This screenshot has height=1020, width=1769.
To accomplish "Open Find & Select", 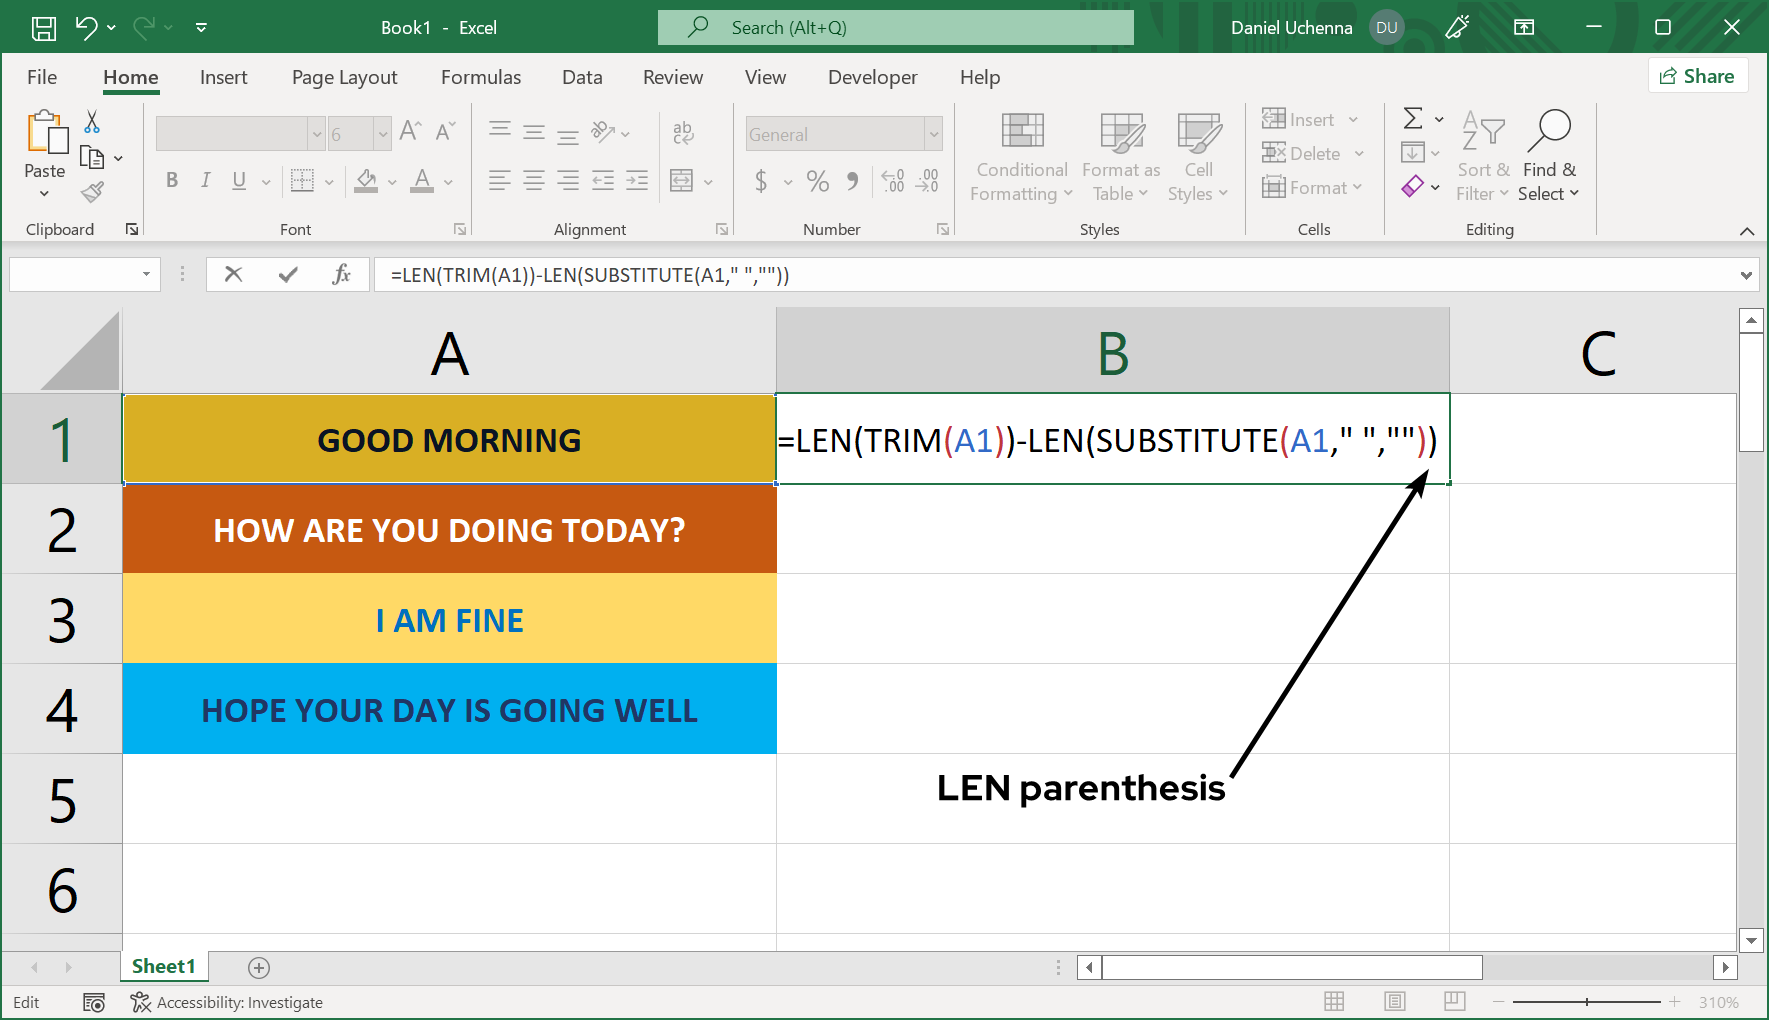I will (x=1548, y=156).
